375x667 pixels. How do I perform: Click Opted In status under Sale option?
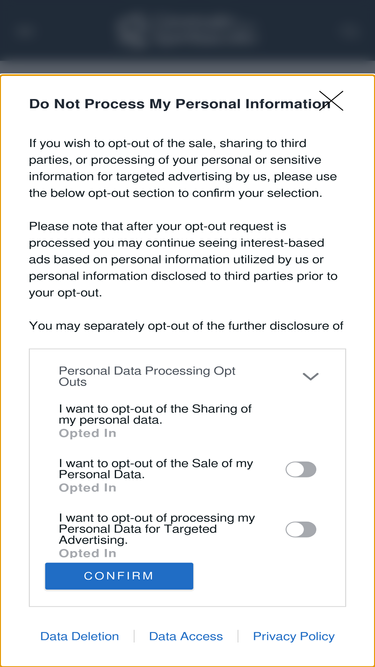point(87,488)
